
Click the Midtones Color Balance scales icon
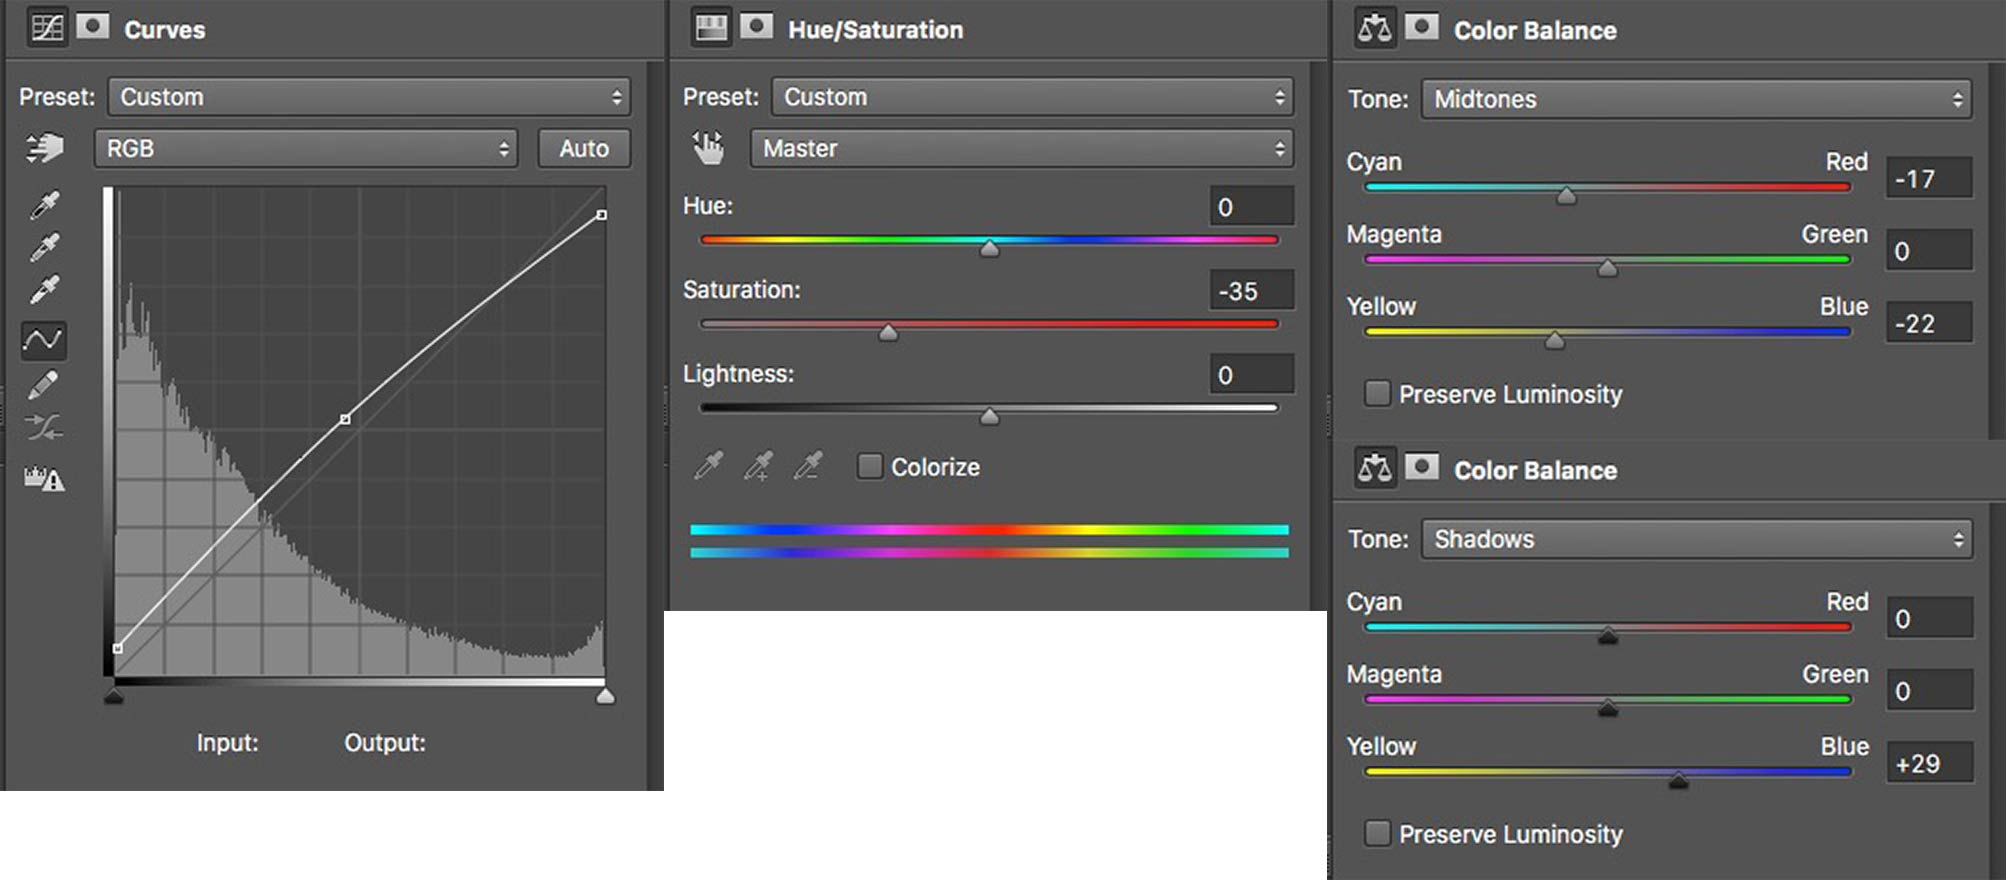pos(1375,28)
